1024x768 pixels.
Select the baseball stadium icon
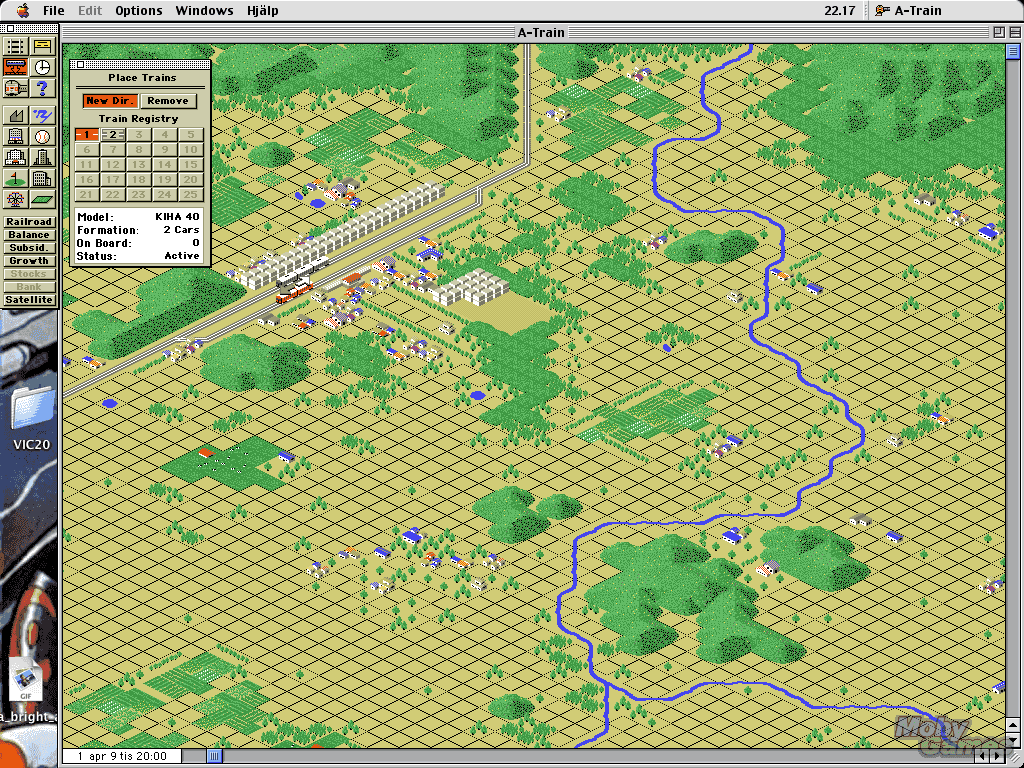(x=42, y=136)
